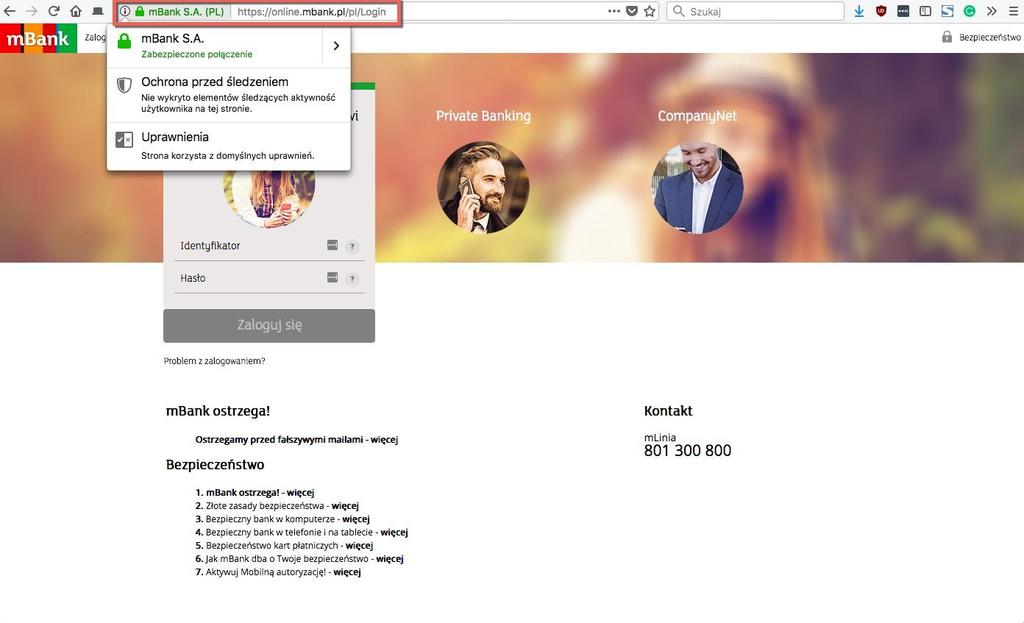
Task: Click the CompanyNet man portrait
Action: pyautogui.click(x=697, y=187)
